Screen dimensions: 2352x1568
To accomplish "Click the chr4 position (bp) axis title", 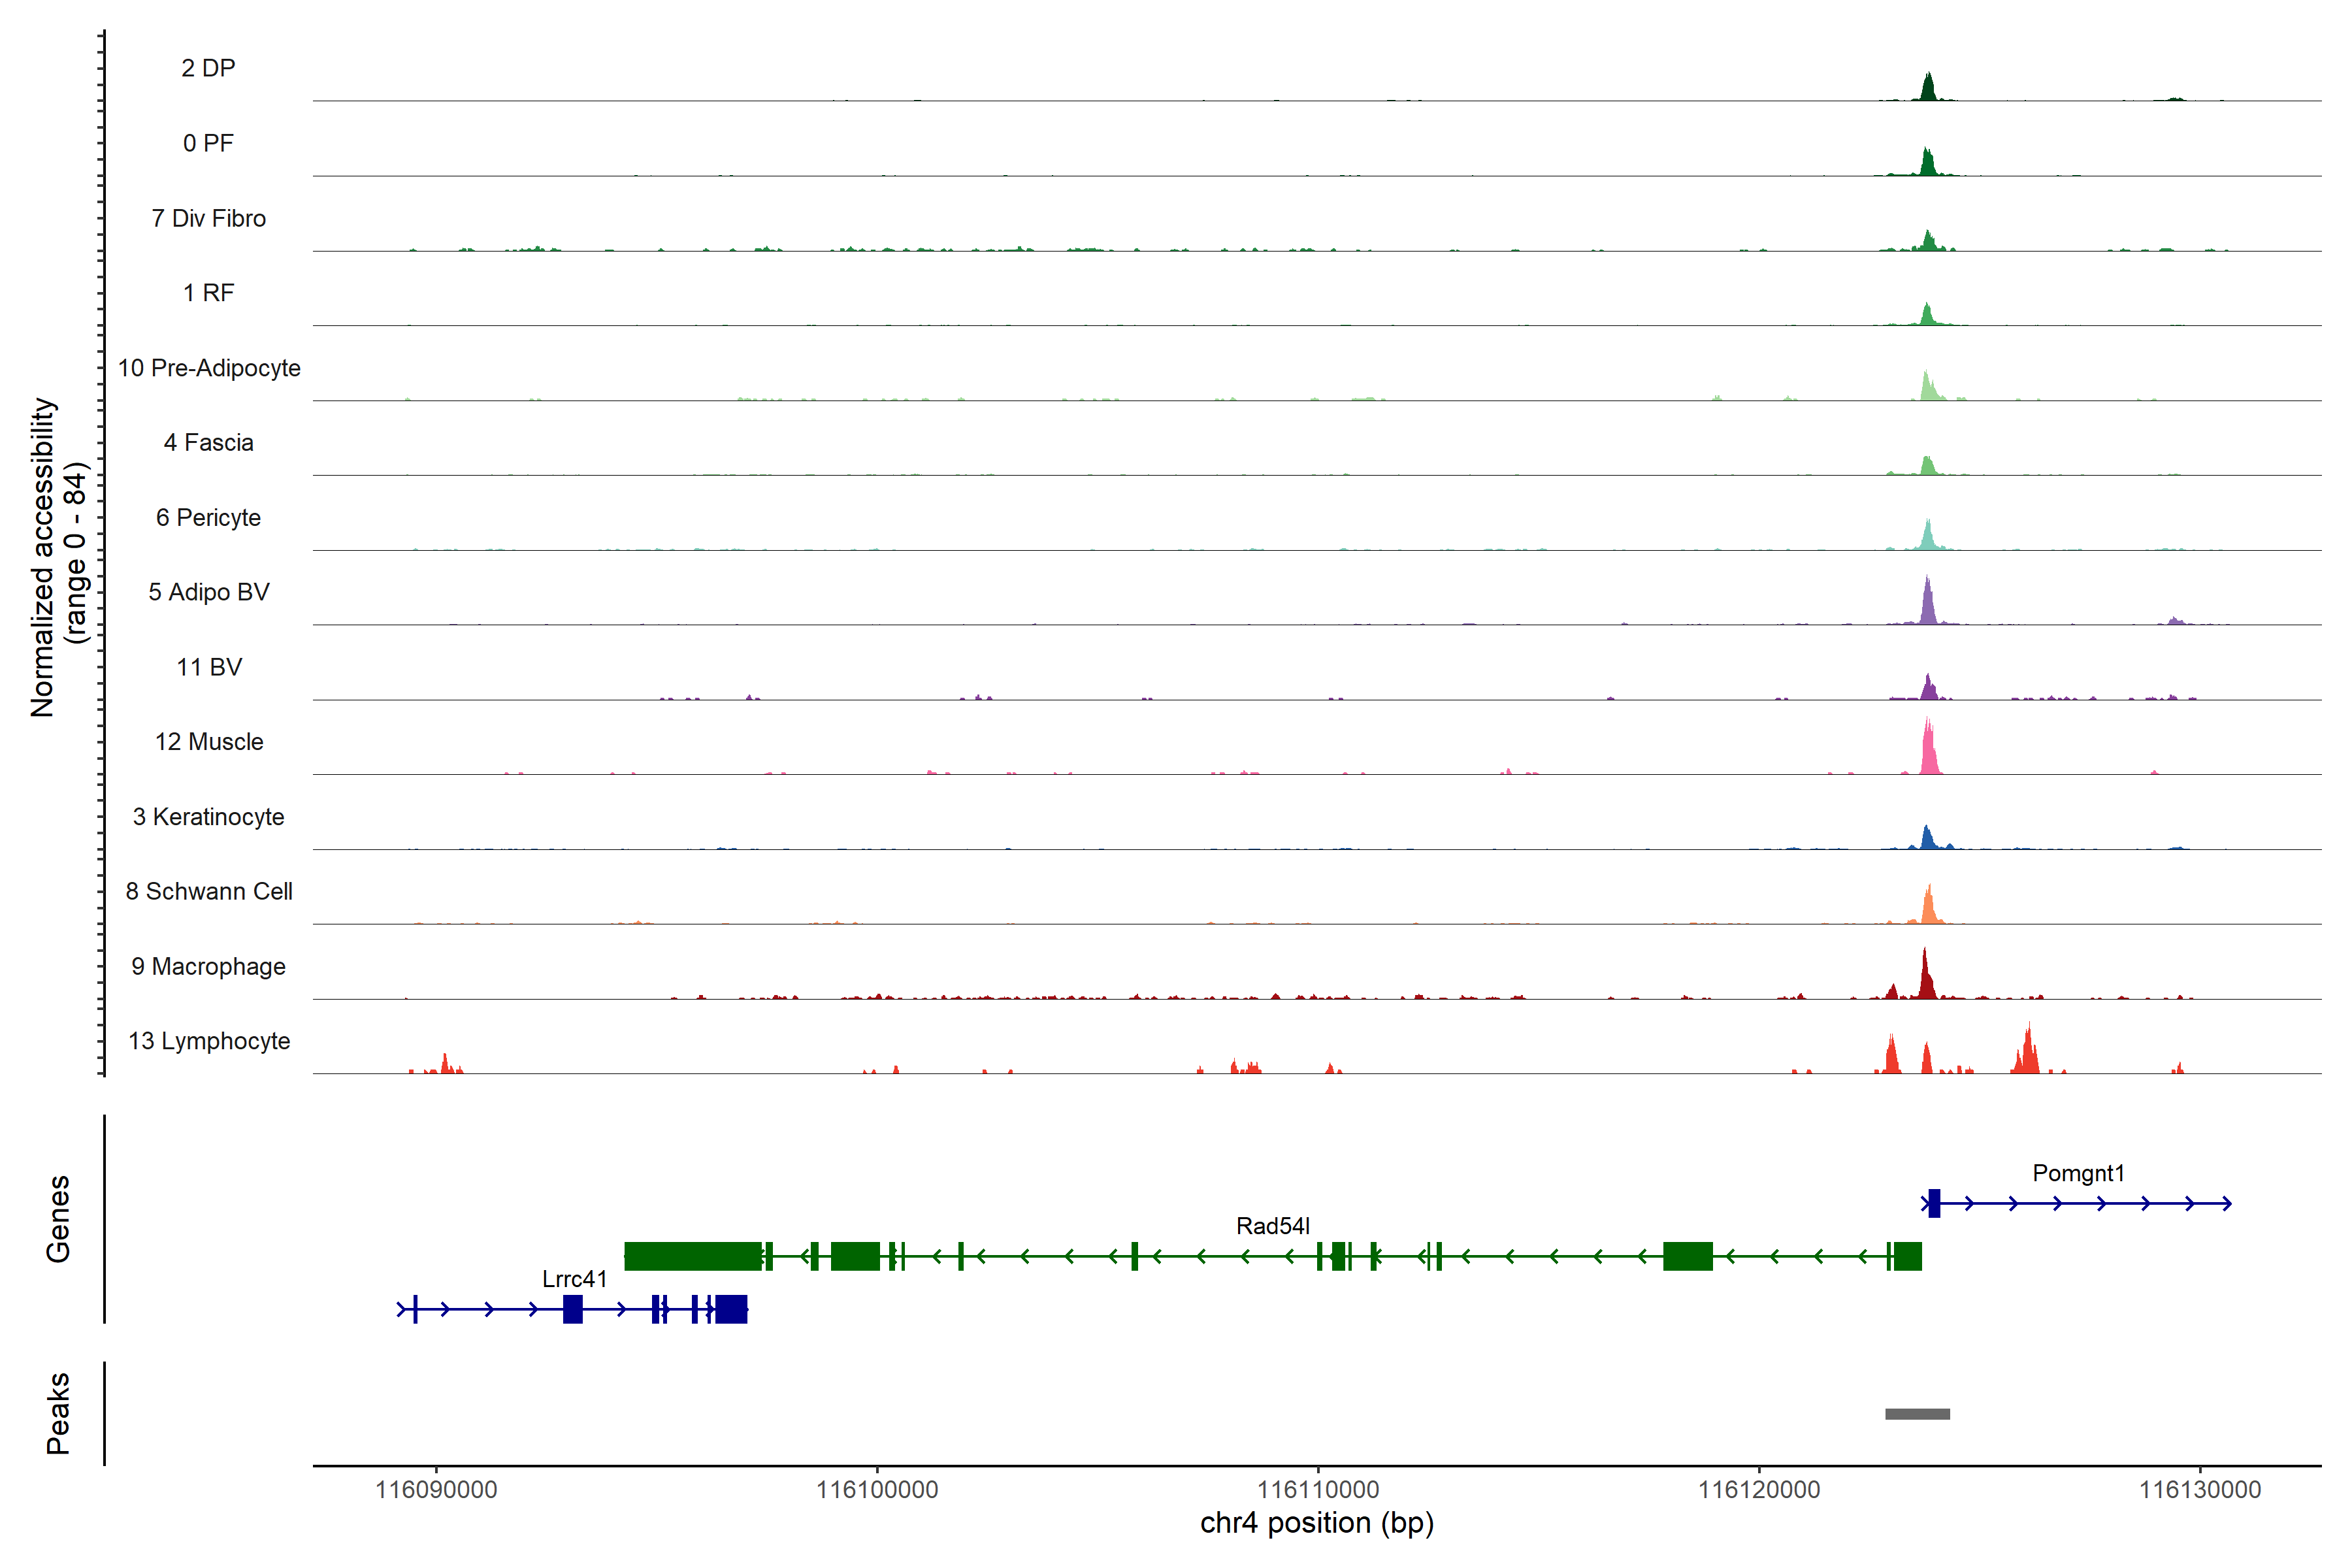I will click(x=1316, y=1523).
